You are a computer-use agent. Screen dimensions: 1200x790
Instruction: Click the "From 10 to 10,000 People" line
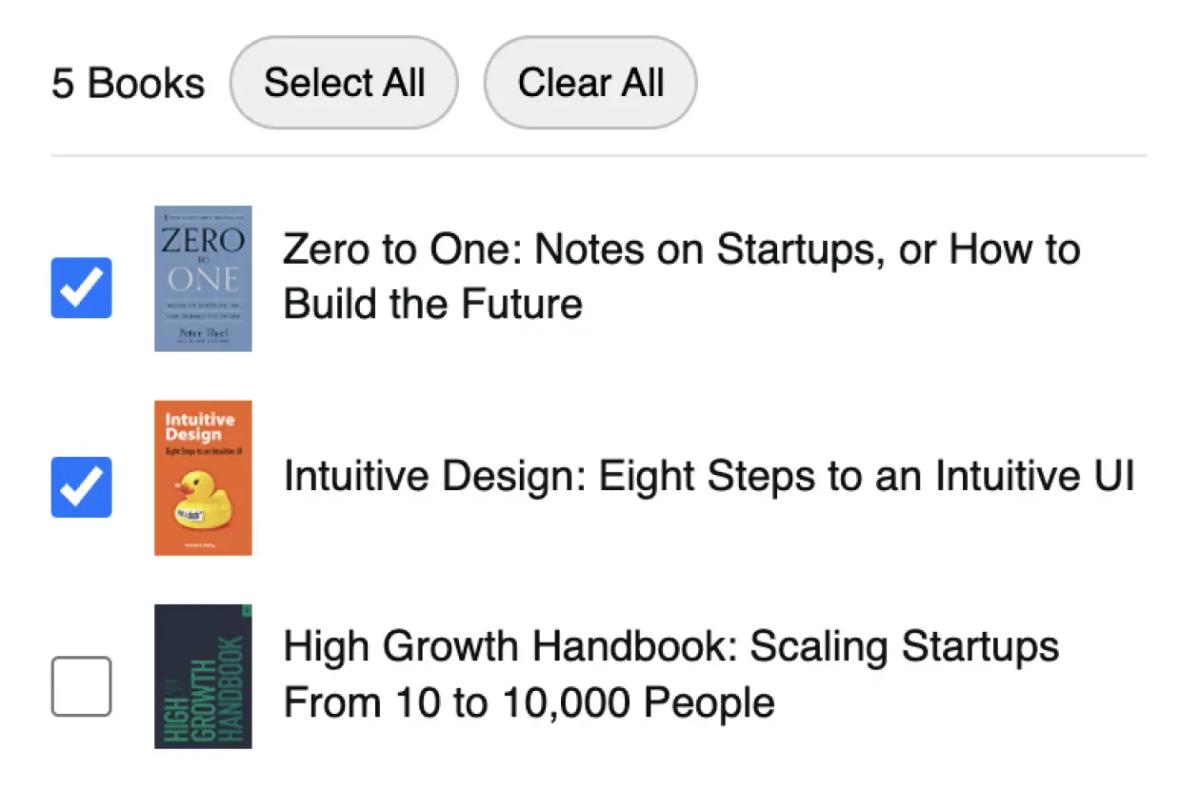[x=529, y=702]
